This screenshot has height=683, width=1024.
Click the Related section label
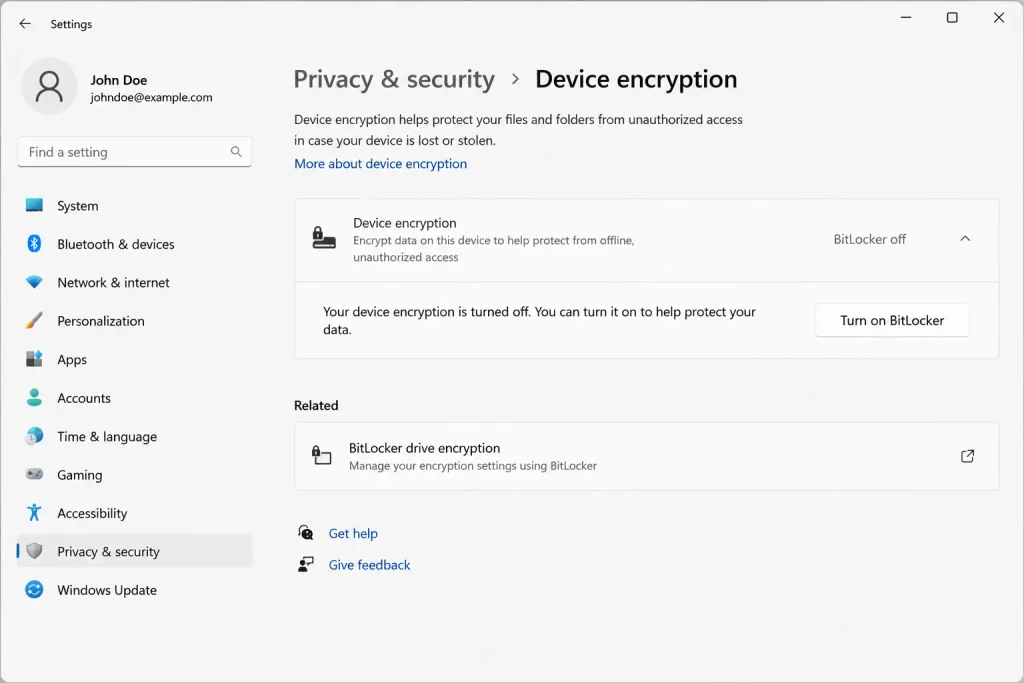pyautogui.click(x=316, y=405)
